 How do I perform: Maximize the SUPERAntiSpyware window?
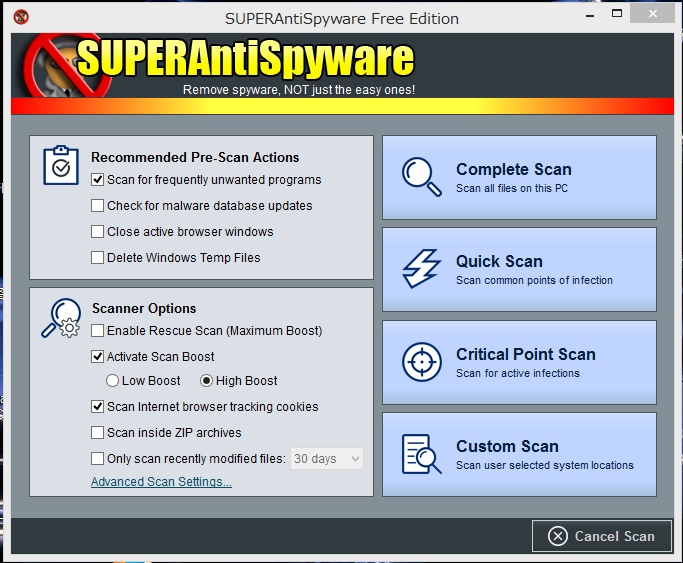617,14
